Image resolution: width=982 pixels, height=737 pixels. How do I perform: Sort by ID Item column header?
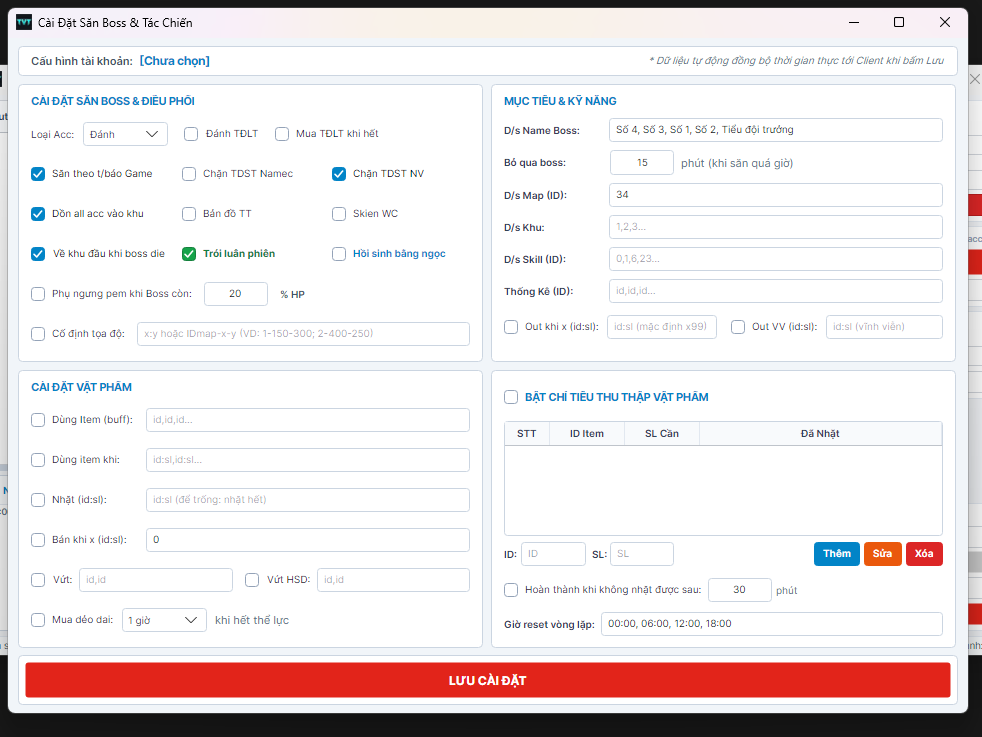587,433
